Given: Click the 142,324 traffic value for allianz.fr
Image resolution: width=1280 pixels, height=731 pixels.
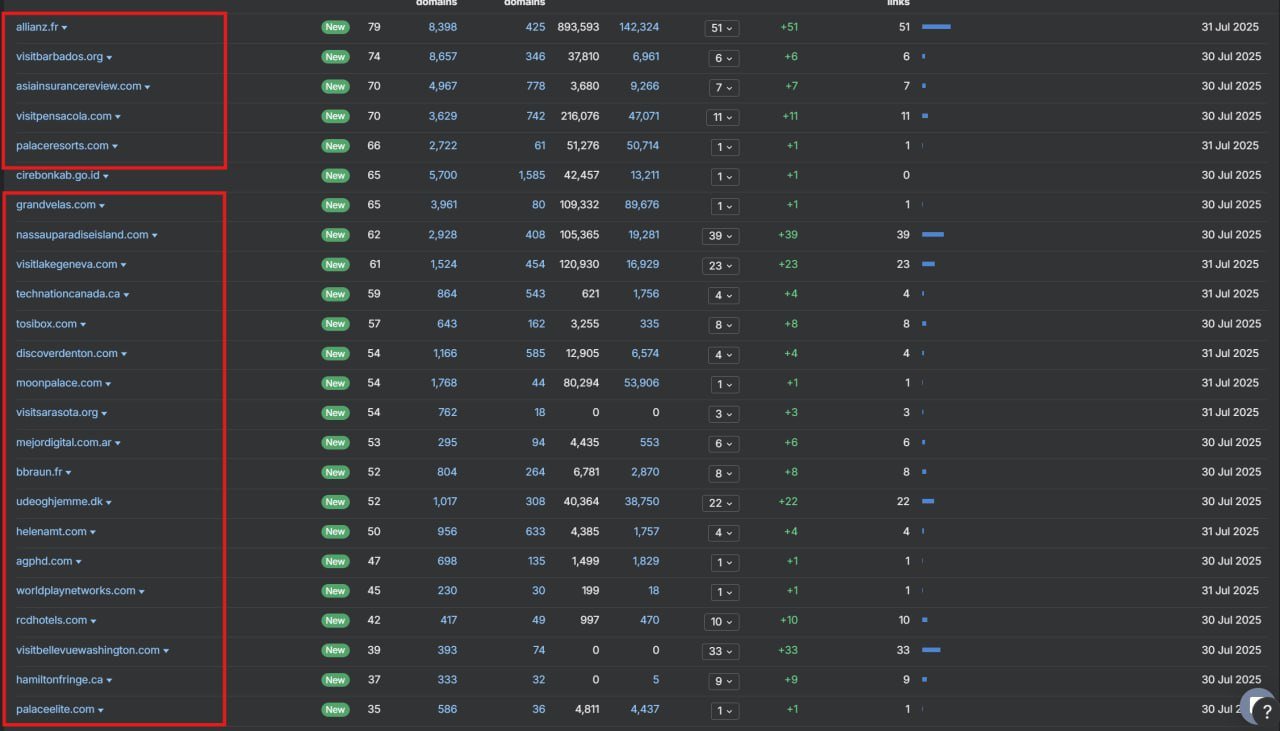Looking at the screenshot, I should click(x=638, y=27).
